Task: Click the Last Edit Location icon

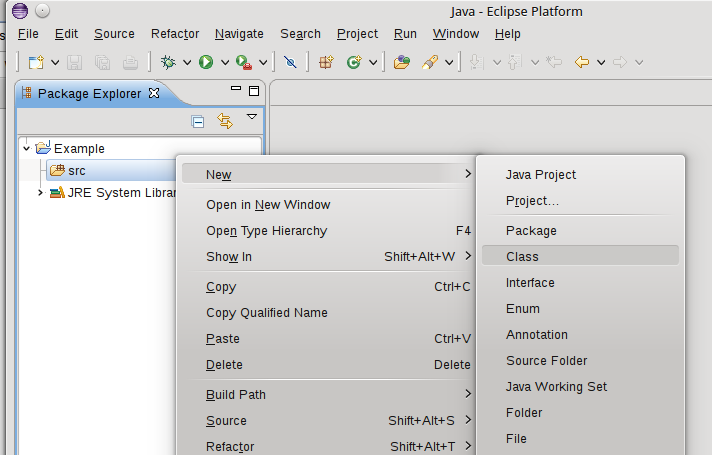Action: pos(554,62)
